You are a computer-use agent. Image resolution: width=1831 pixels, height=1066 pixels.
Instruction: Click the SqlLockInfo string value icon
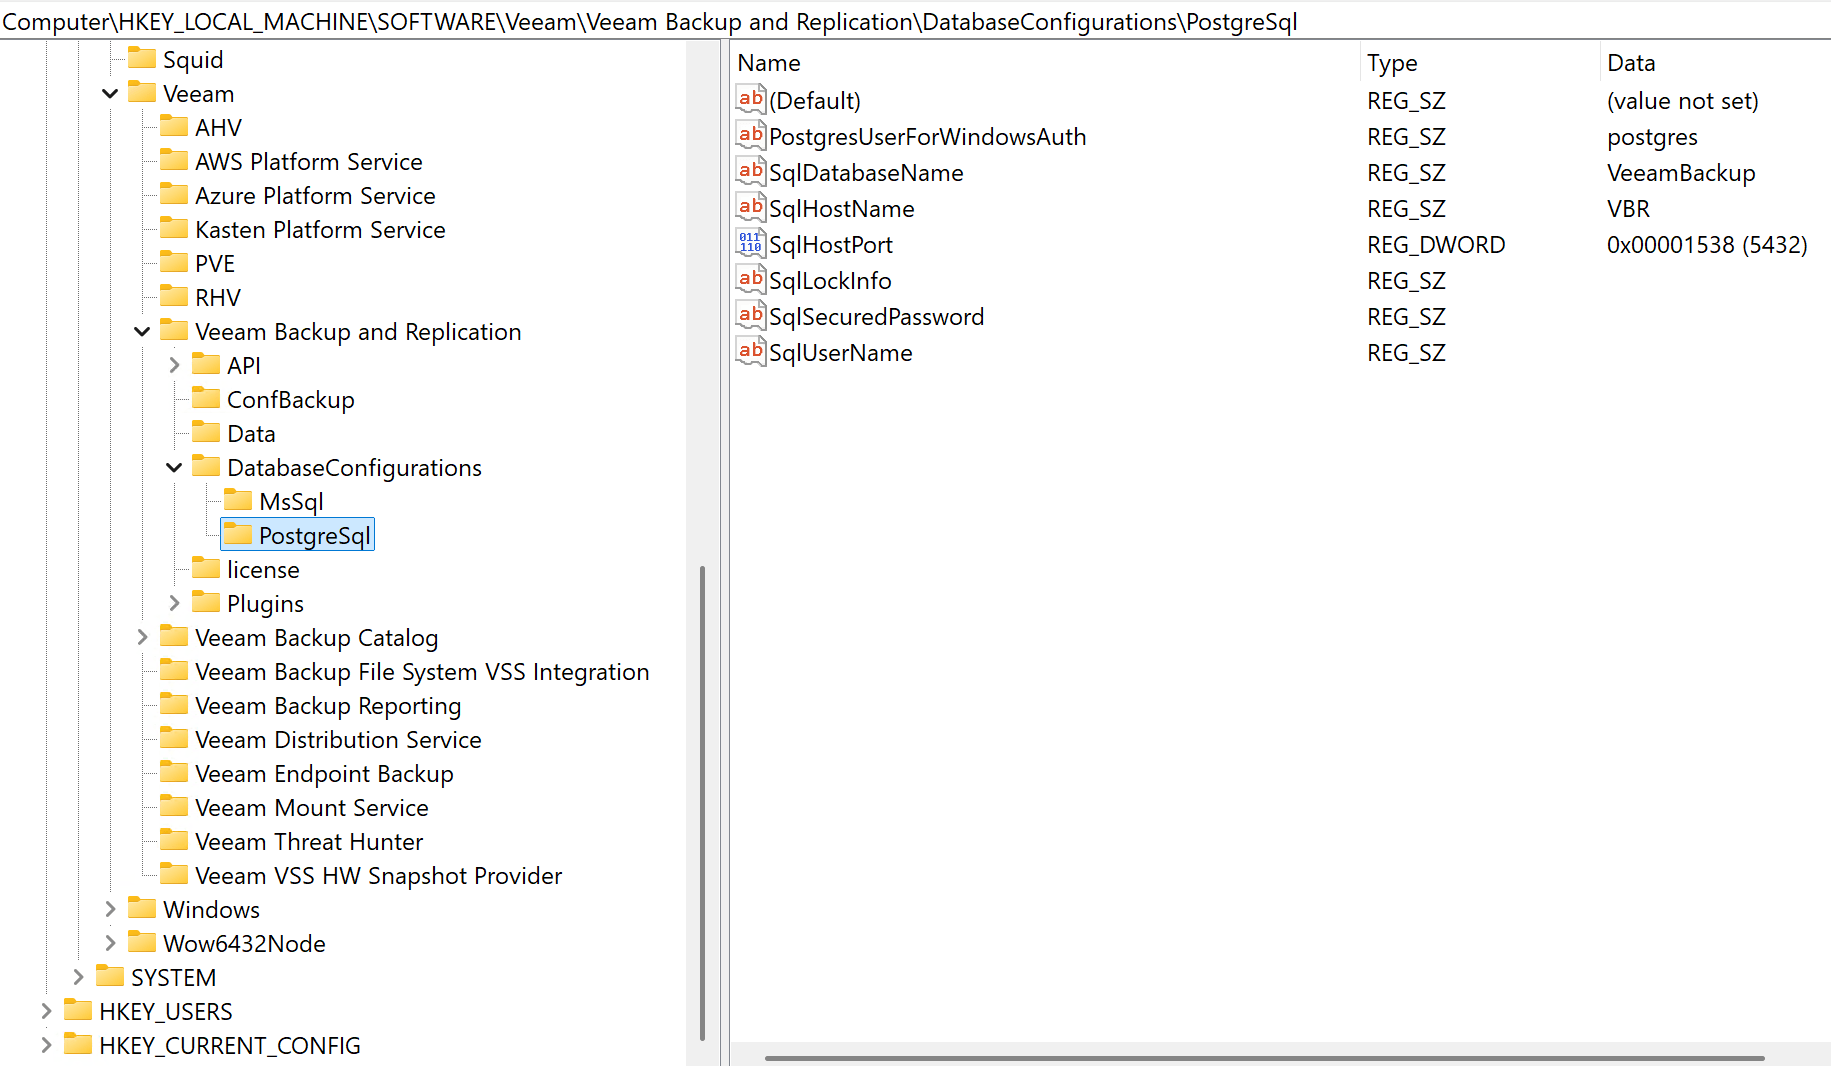[750, 279]
